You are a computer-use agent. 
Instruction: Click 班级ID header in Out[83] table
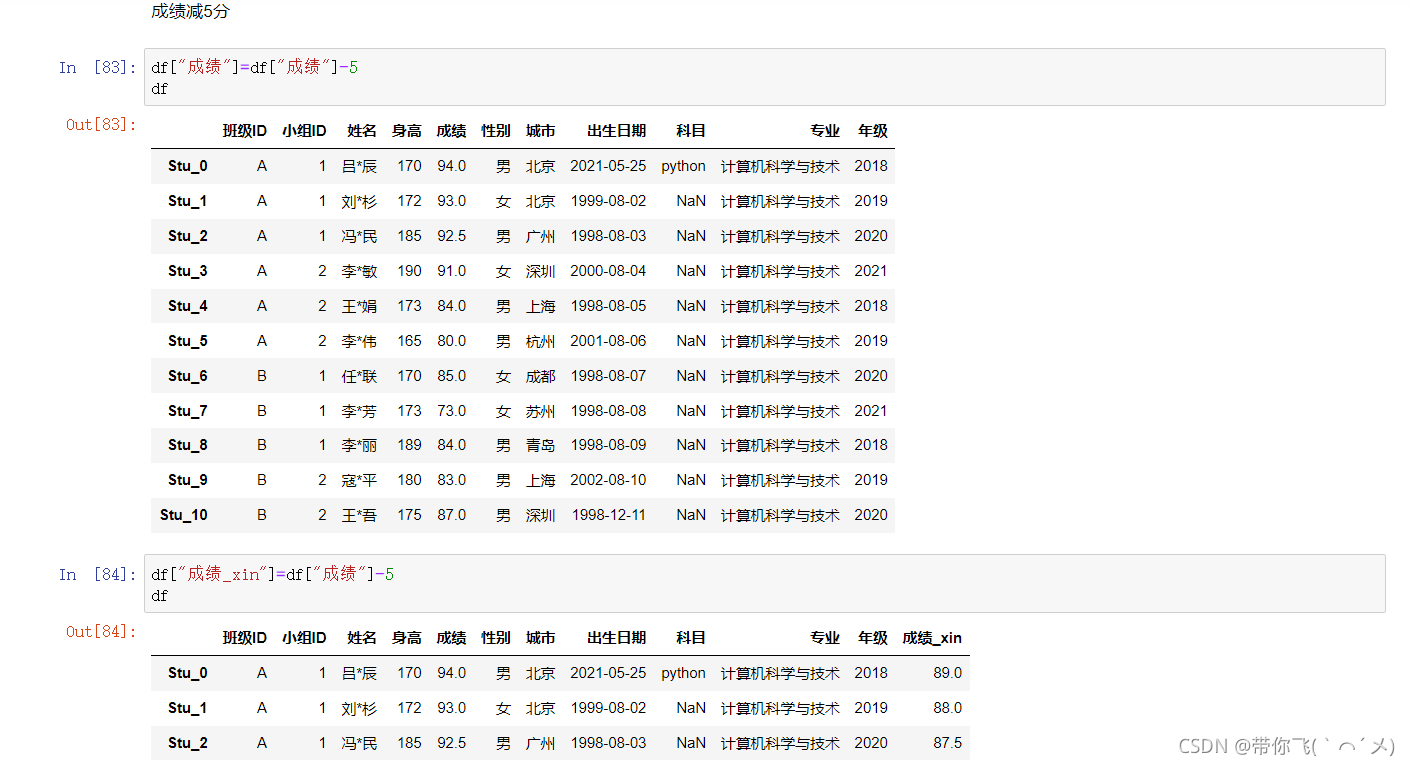(x=244, y=131)
